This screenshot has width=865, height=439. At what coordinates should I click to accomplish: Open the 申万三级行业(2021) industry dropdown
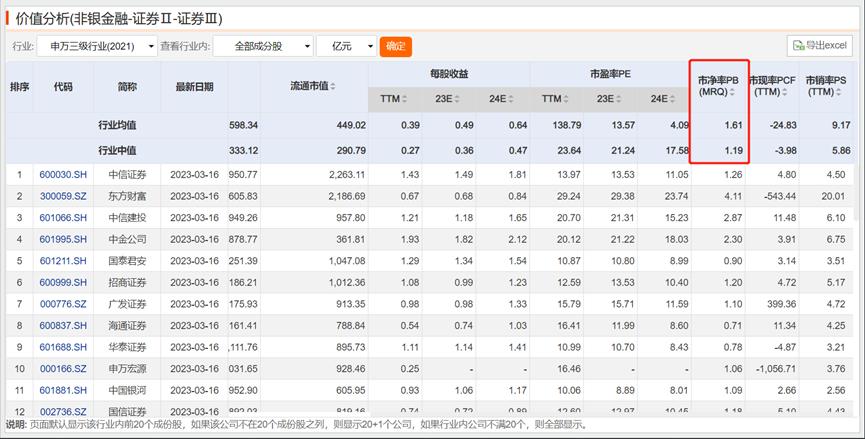point(97,46)
